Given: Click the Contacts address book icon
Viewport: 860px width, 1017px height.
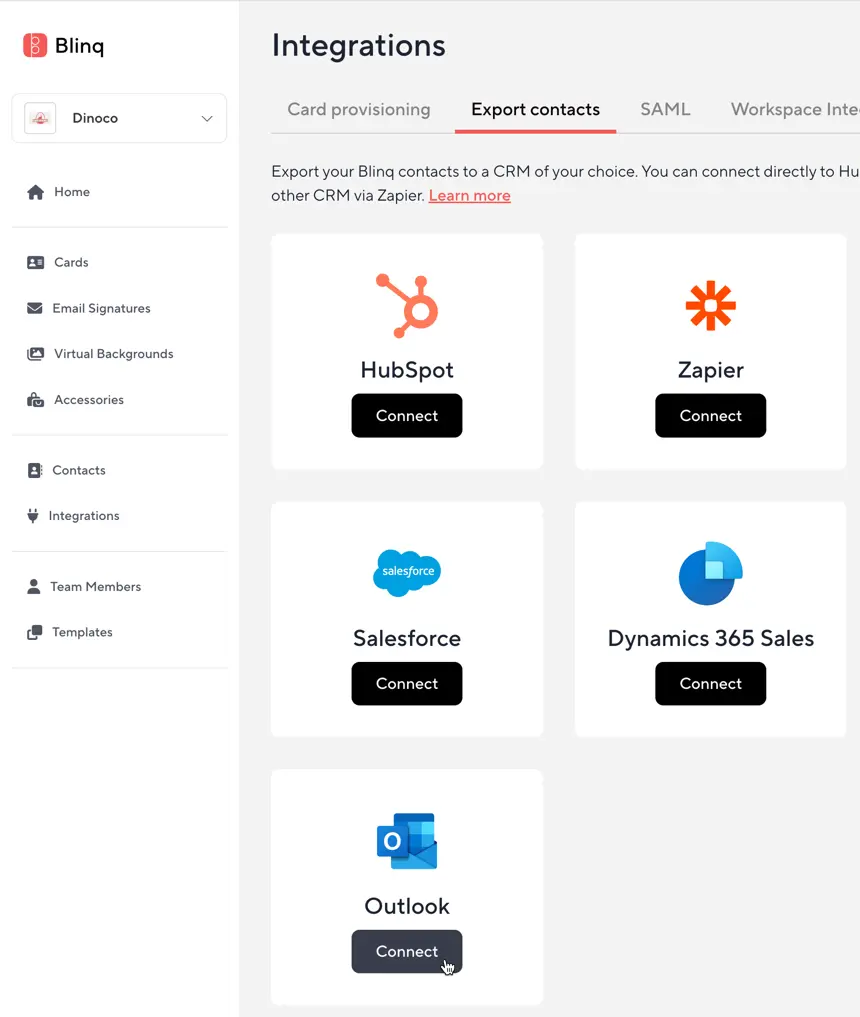Looking at the screenshot, I should point(35,470).
